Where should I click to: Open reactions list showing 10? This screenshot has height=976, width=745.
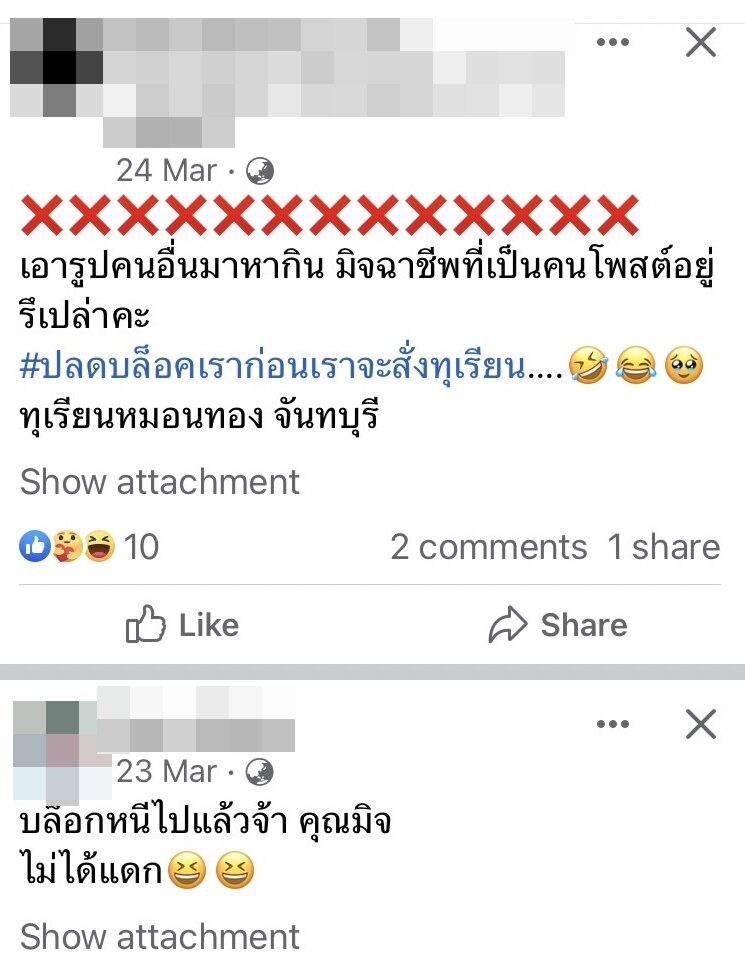[x=89, y=547]
